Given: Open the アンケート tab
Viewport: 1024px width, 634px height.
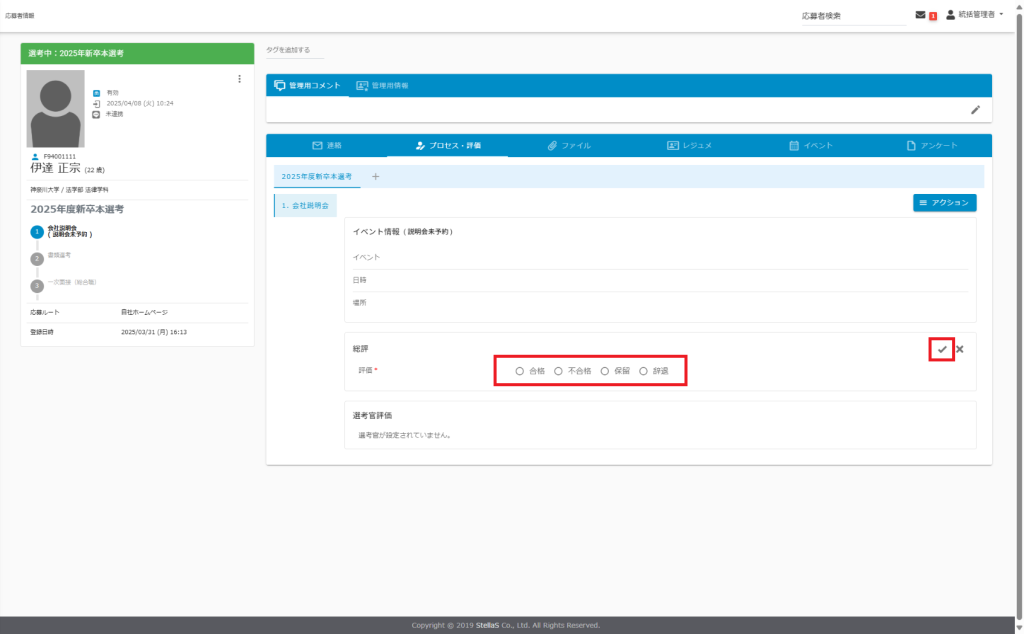Looking at the screenshot, I should pyautogui.click(x=932, y=146).
